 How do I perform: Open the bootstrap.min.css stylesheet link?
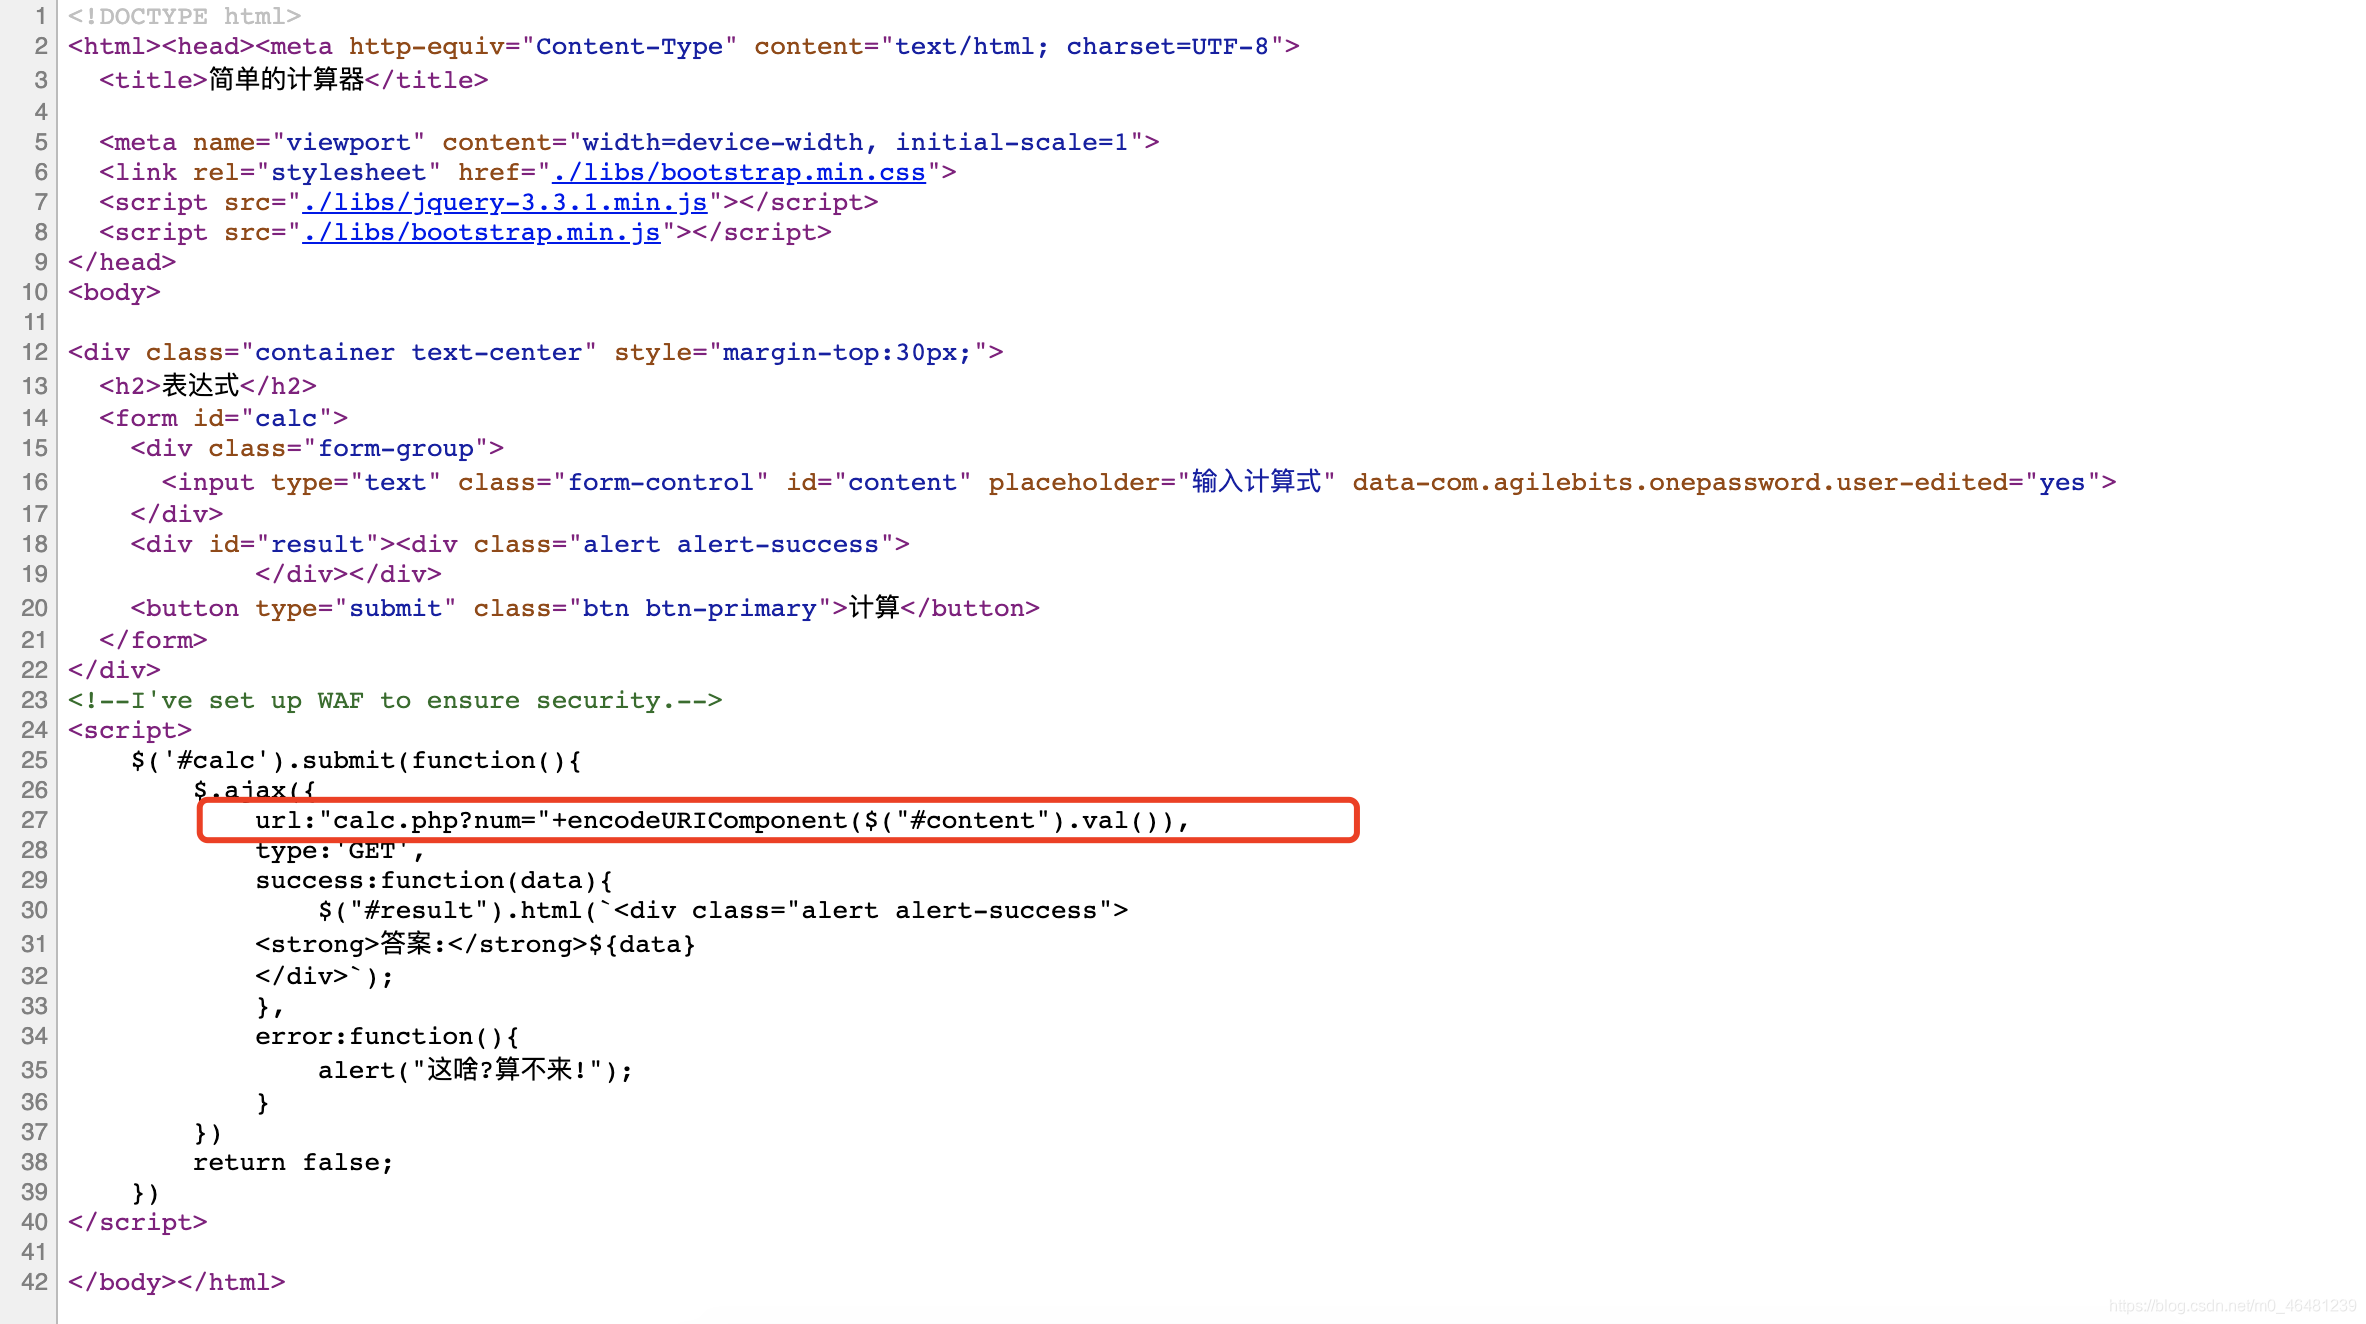(x=739, y=172)
